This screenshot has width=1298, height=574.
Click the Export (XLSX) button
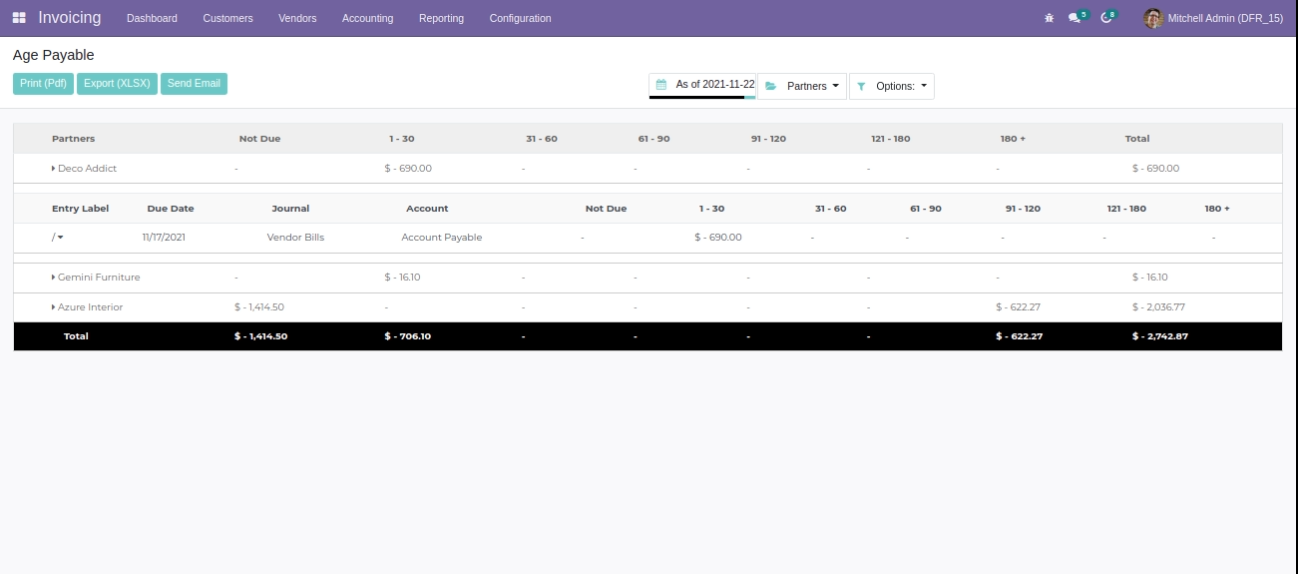(x=117, y=84)
